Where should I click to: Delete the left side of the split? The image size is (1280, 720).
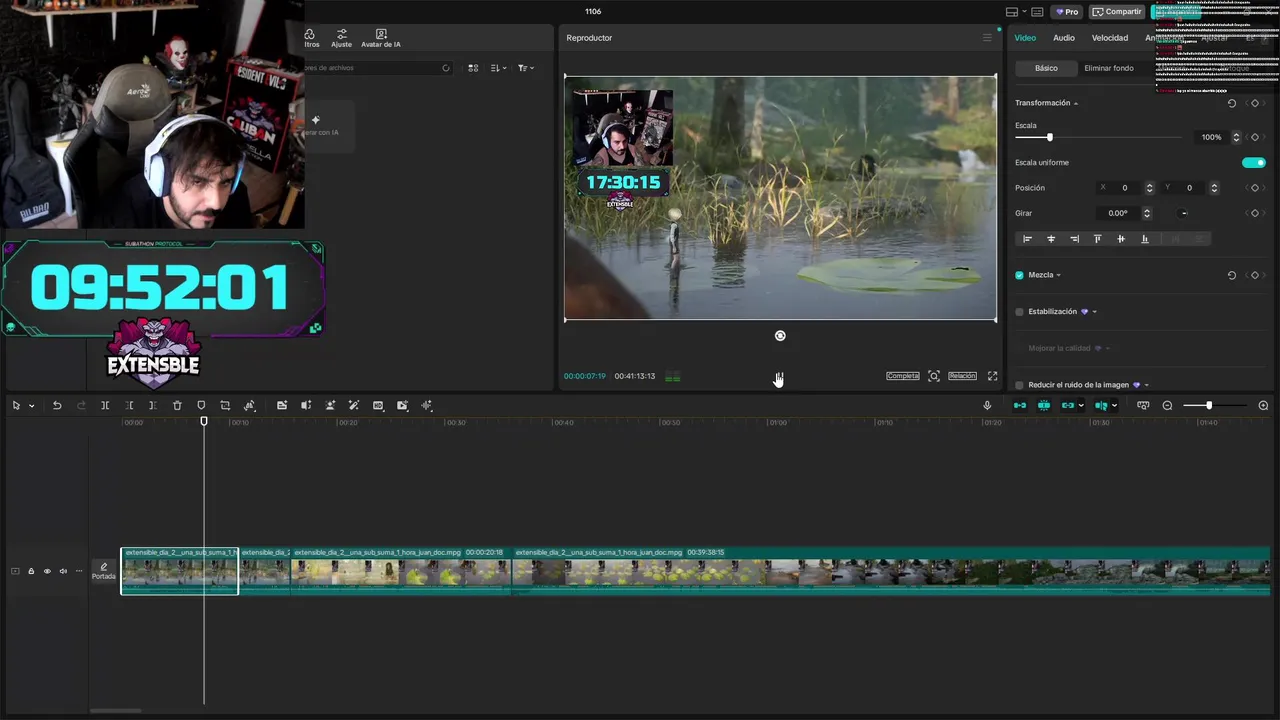(x=129, y=405)
